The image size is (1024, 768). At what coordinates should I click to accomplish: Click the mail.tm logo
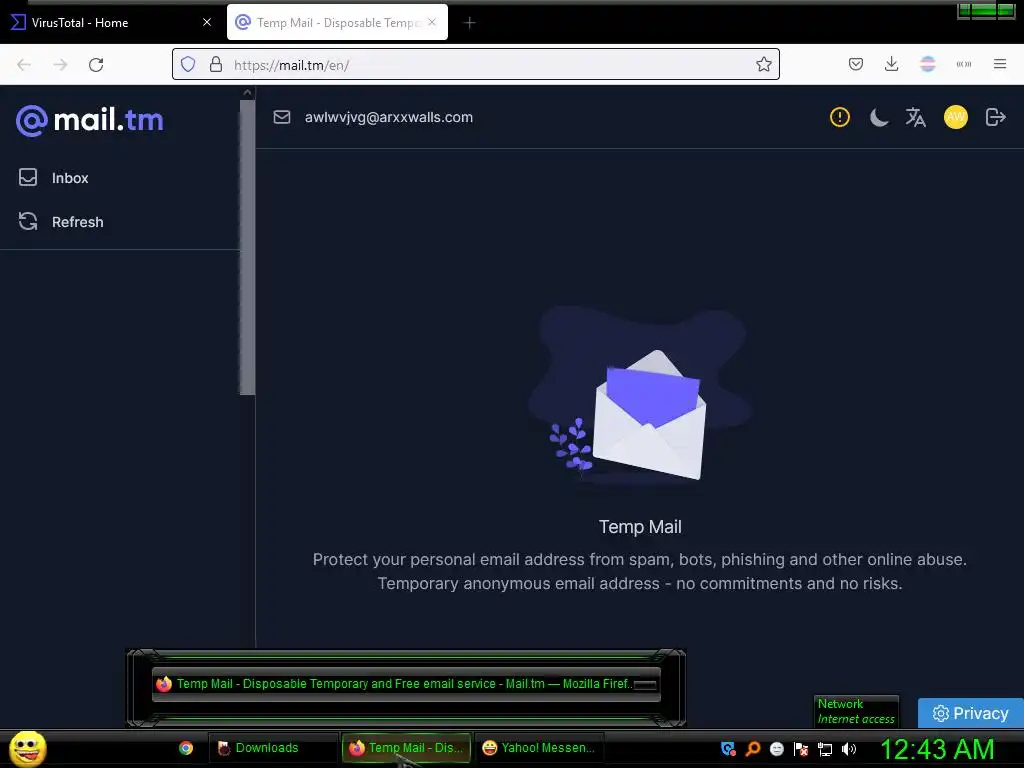point(89,120)
